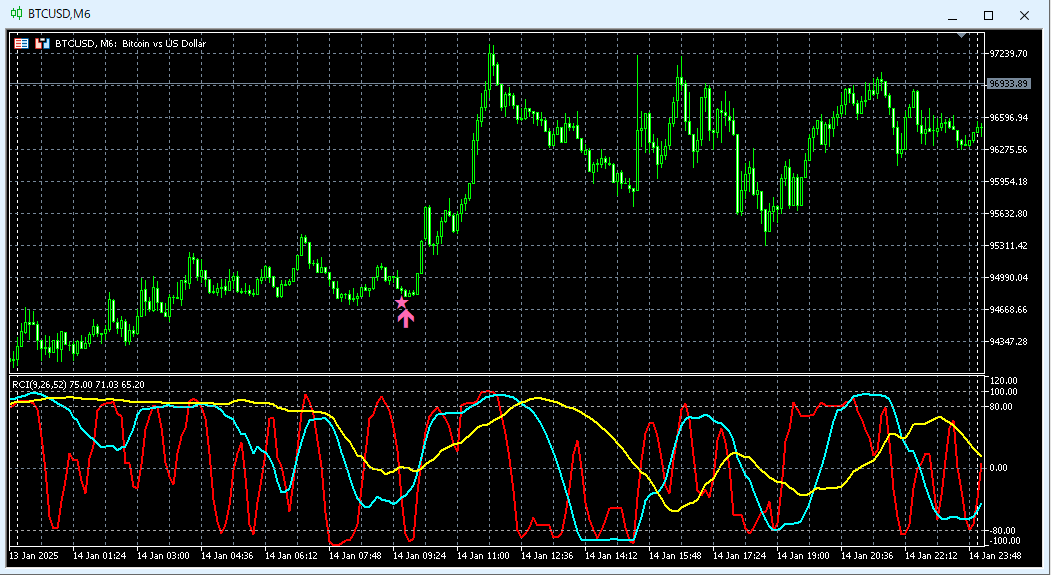Click the '14 Jan 03:00' time label

163,556
